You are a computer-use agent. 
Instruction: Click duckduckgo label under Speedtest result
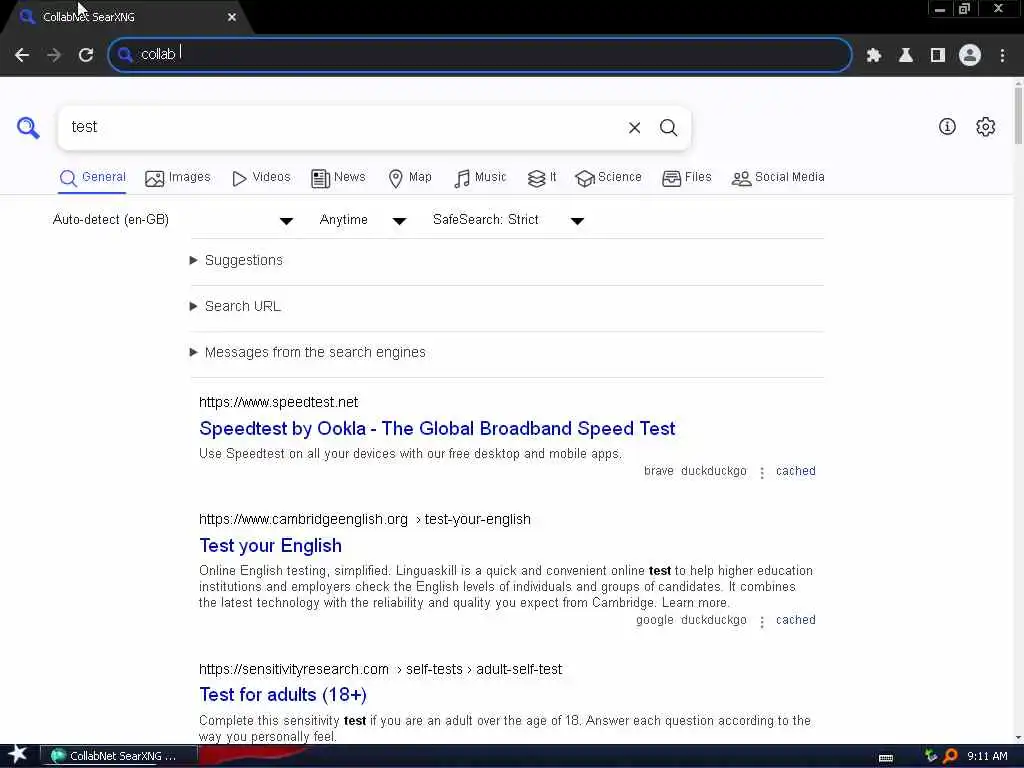tap(713, 471)
